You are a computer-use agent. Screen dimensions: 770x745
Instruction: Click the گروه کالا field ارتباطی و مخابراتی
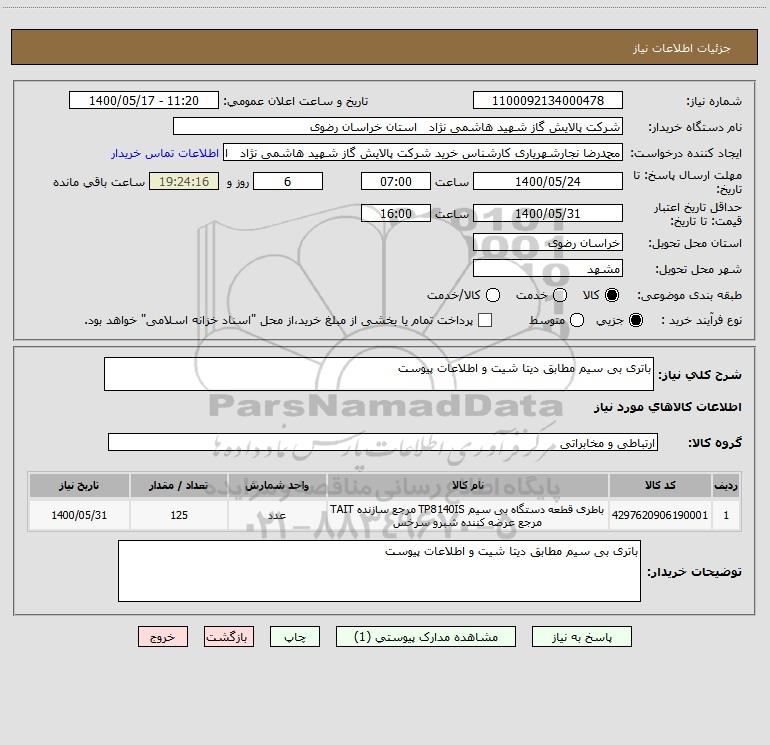coord(383,442)
